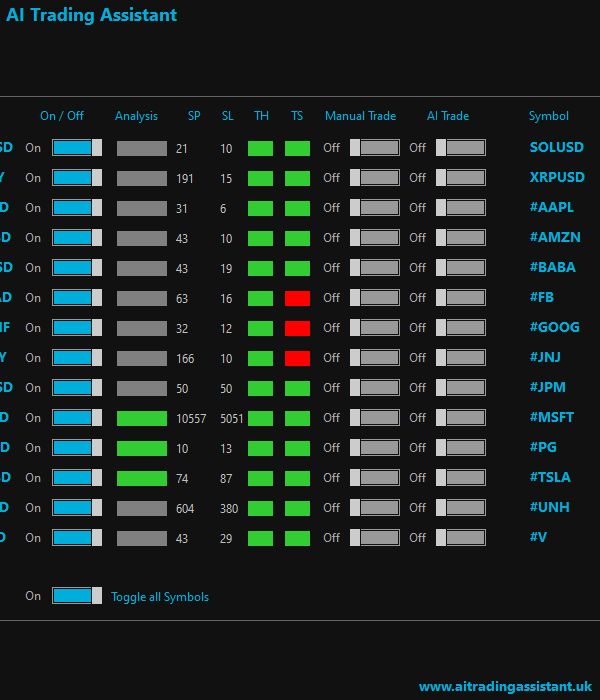Select the #TSLA symbol
Viewport: 600px width, 700px height.
pyautogui.click(x=550, y=477)
